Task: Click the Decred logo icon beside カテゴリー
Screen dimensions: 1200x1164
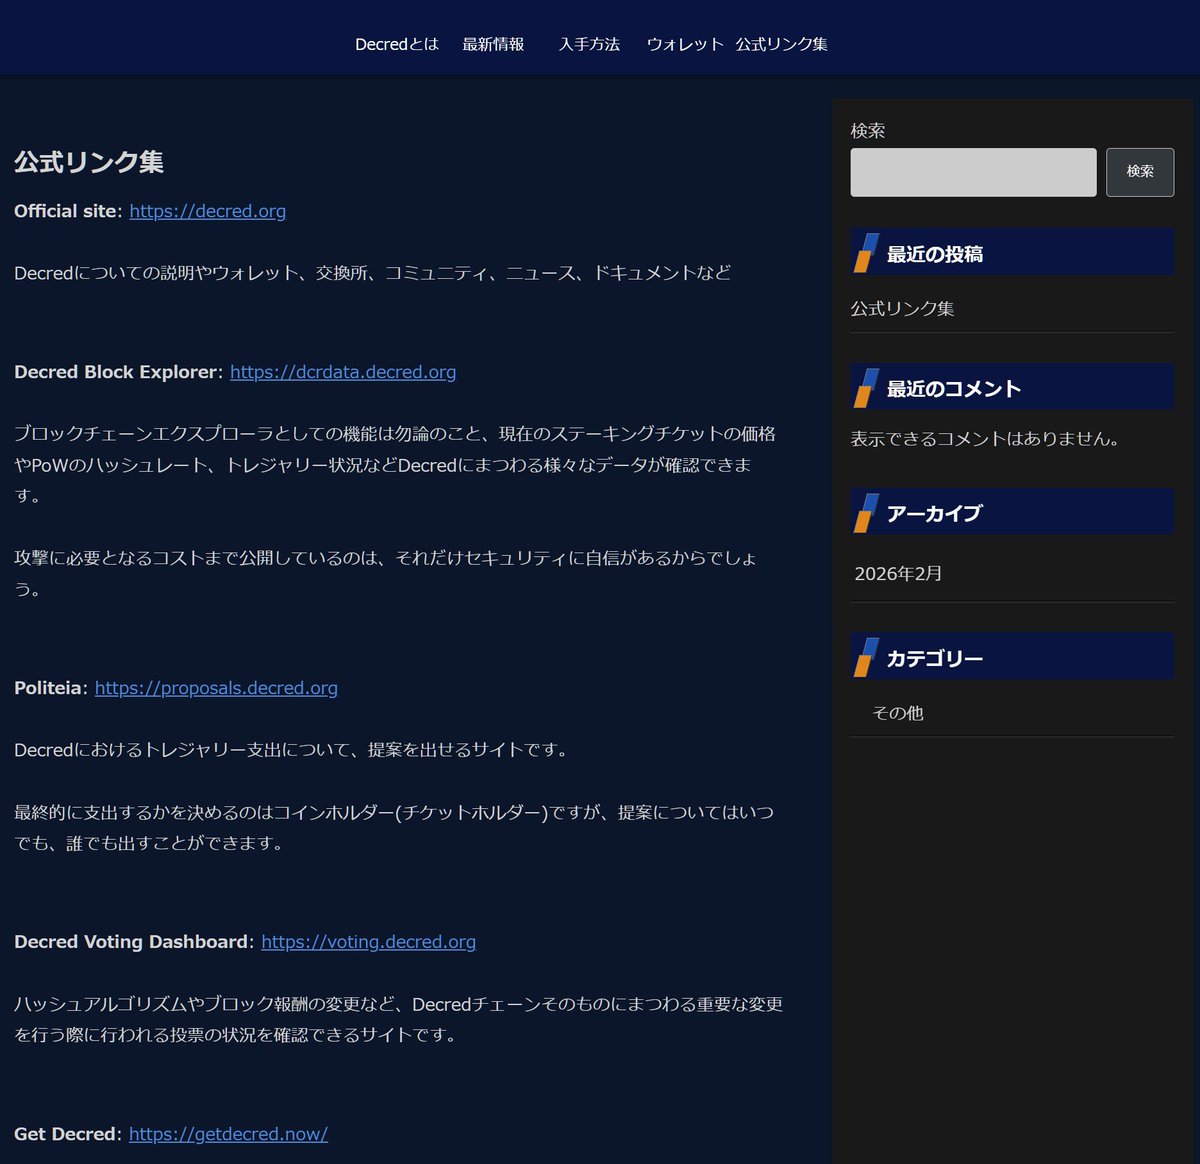Action: click(868, 656)
